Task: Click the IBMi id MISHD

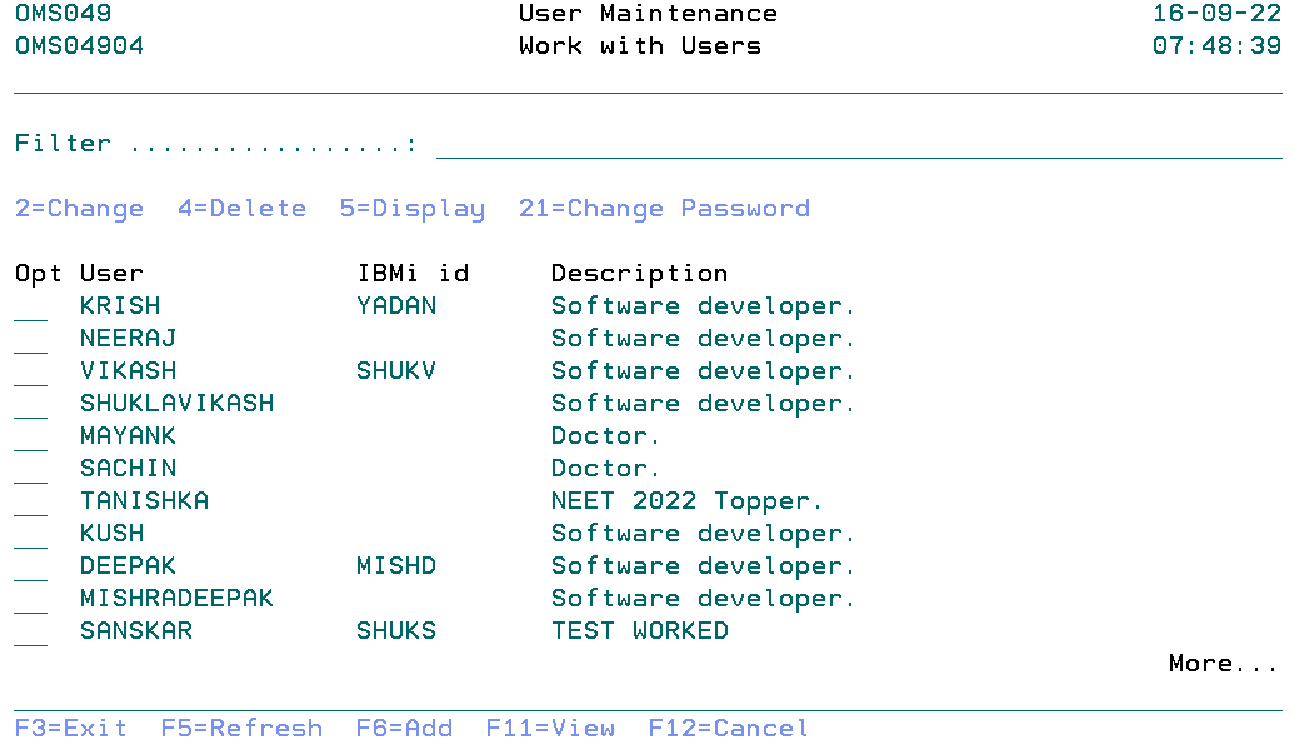Action: tap(396, 567)
